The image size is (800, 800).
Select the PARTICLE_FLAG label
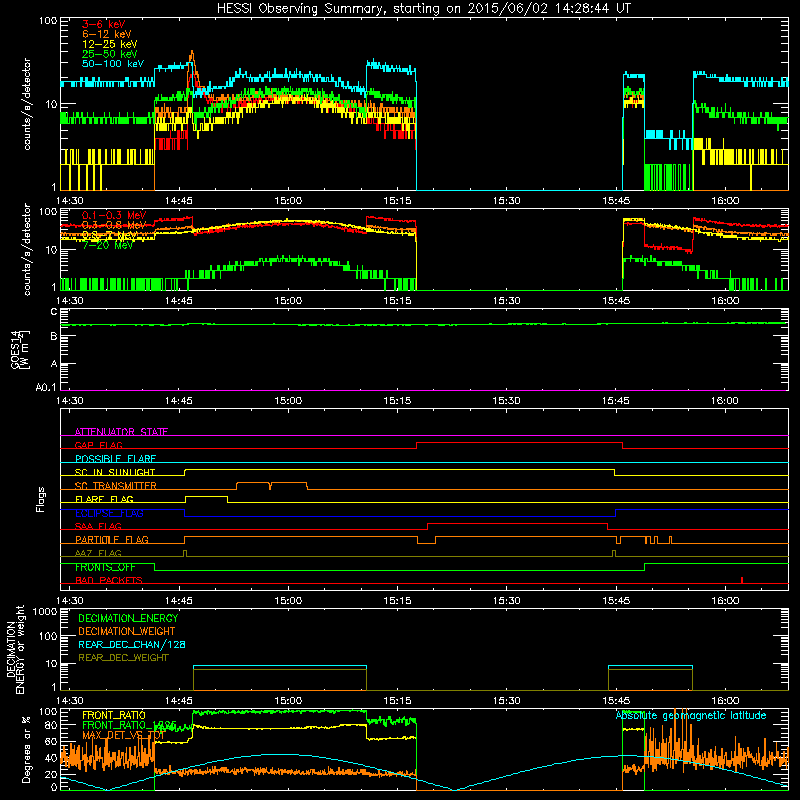(112, 539)
